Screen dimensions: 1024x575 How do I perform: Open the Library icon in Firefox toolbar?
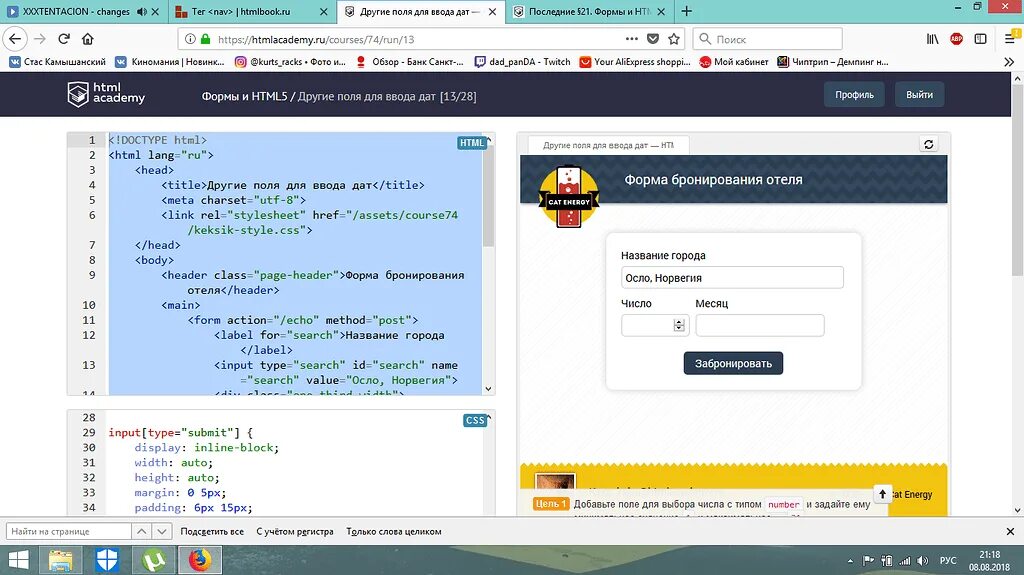tap(933, 39)
